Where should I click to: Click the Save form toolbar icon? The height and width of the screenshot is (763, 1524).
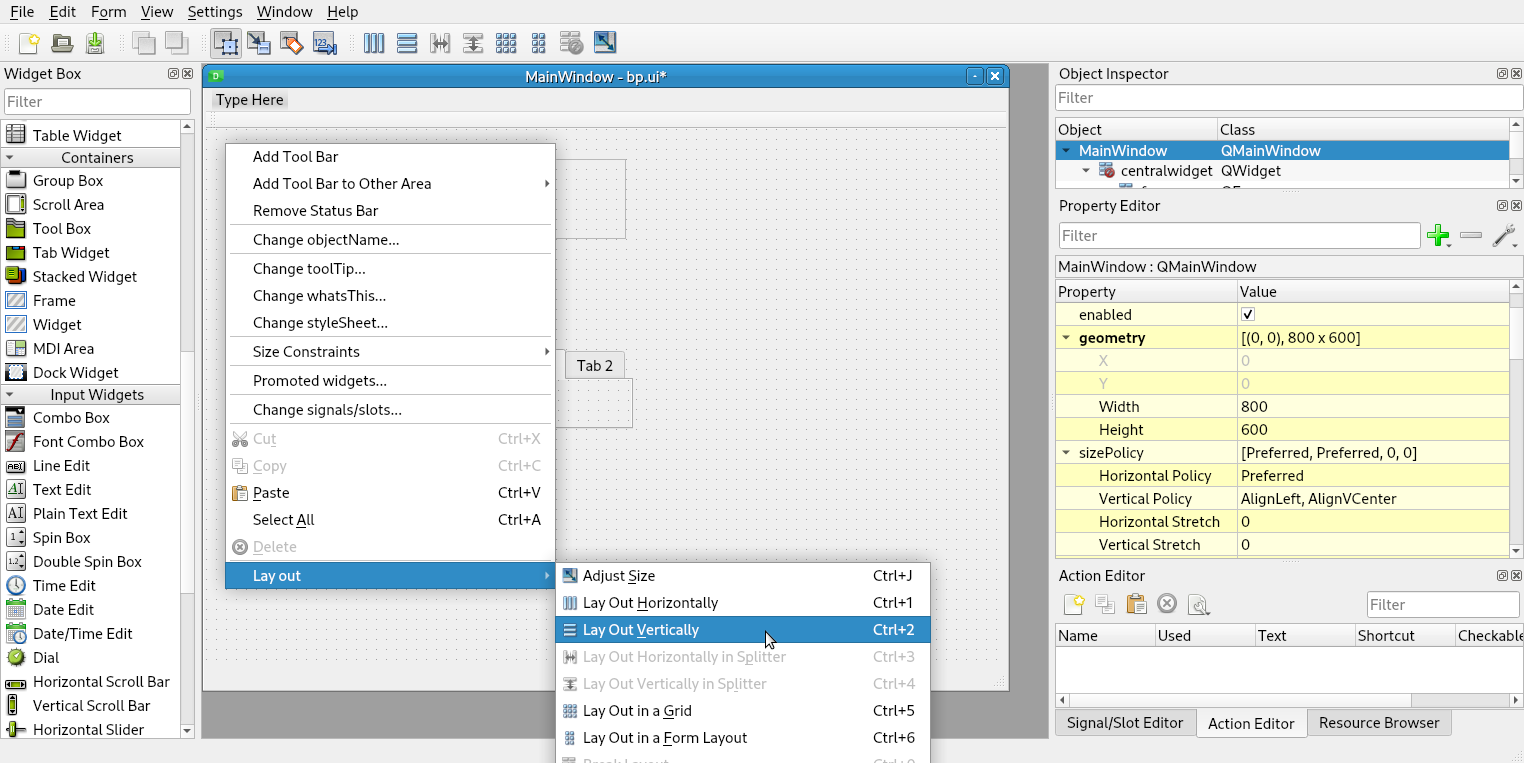(95, 43)
